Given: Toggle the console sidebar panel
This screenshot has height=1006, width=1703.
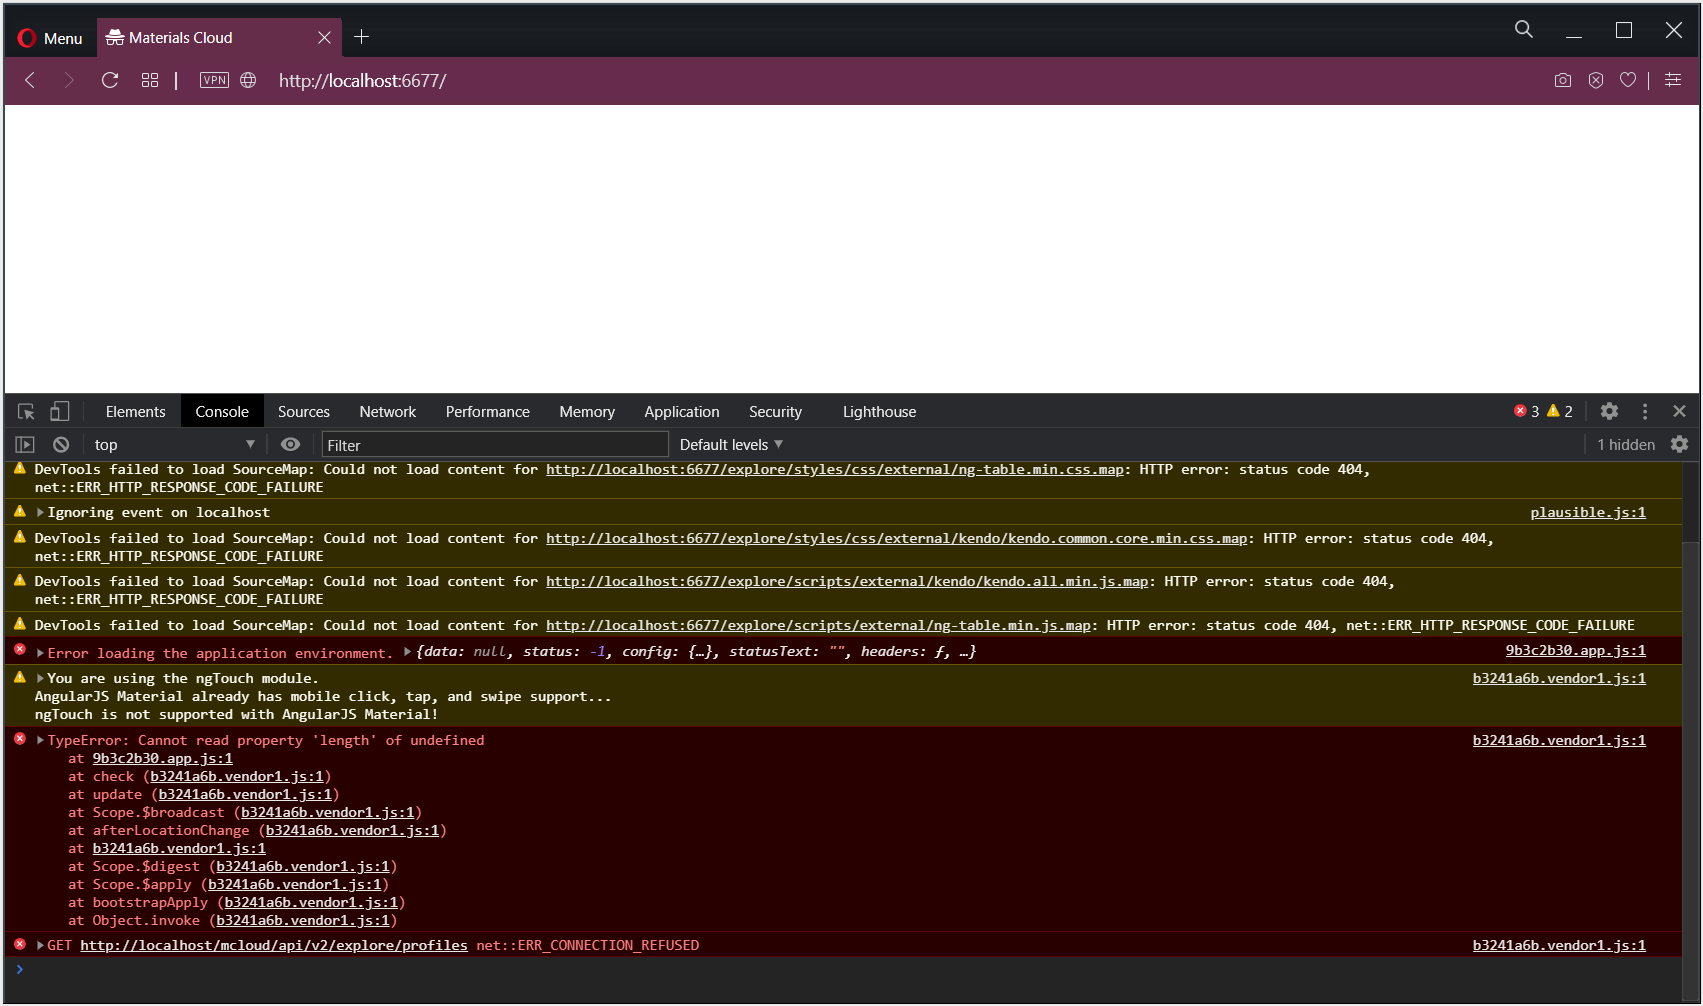Looking at the screenshot, I should pos(23,444).
